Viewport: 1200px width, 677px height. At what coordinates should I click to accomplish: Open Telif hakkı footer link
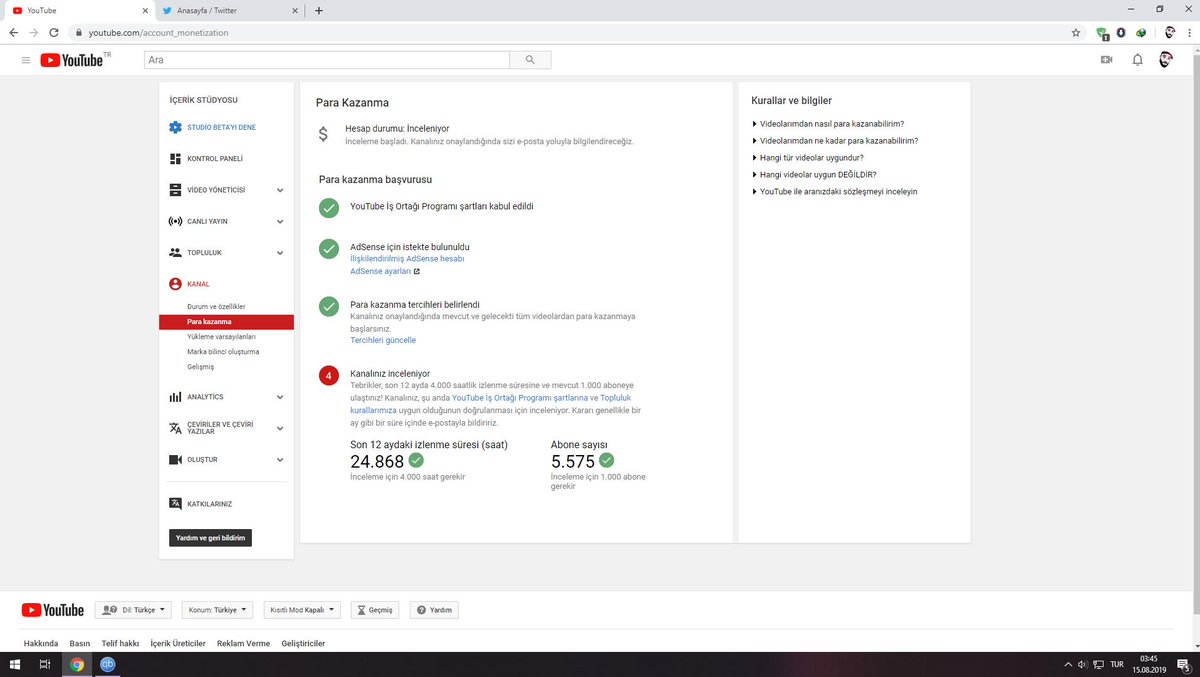[122, 643]
